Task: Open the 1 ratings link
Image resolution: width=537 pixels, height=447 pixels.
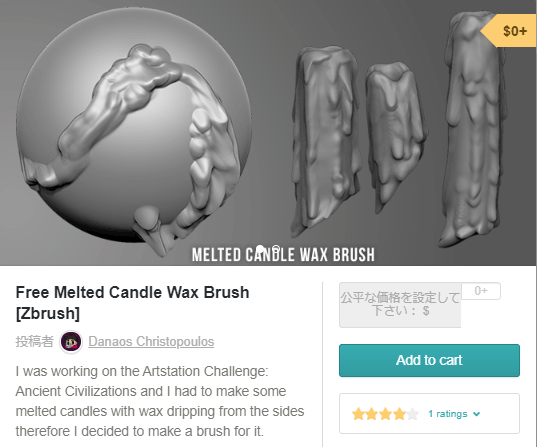Action: (448, 414)
